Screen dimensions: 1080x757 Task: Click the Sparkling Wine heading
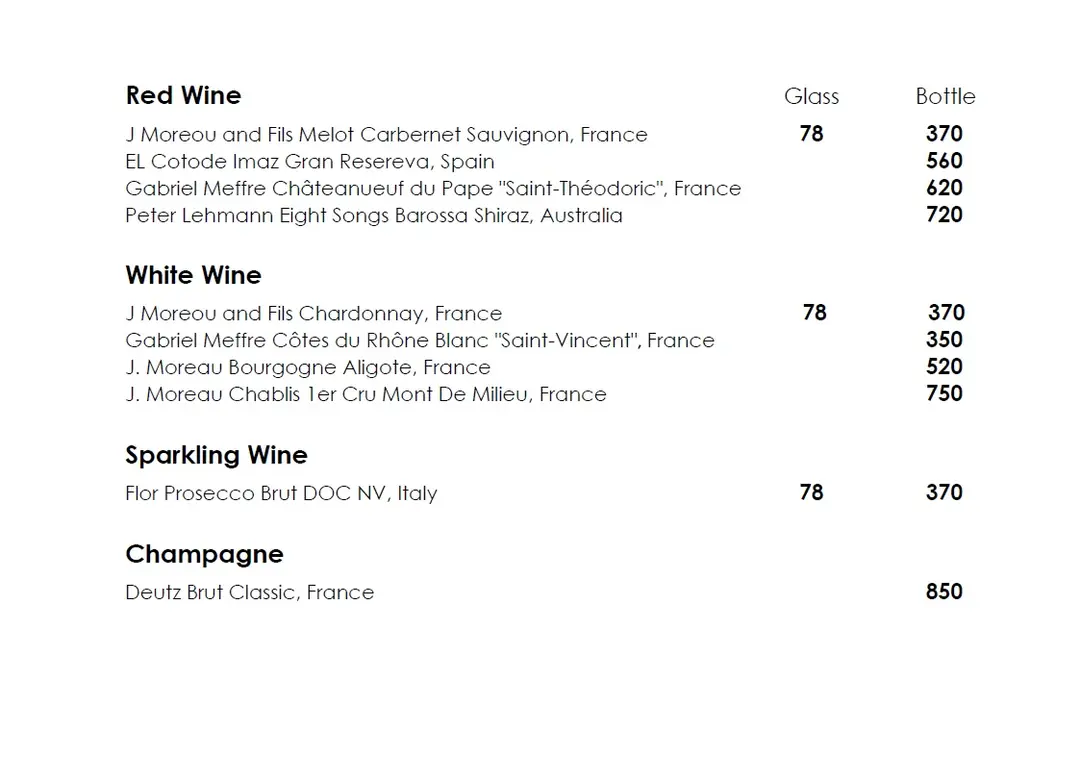(216, 455)
